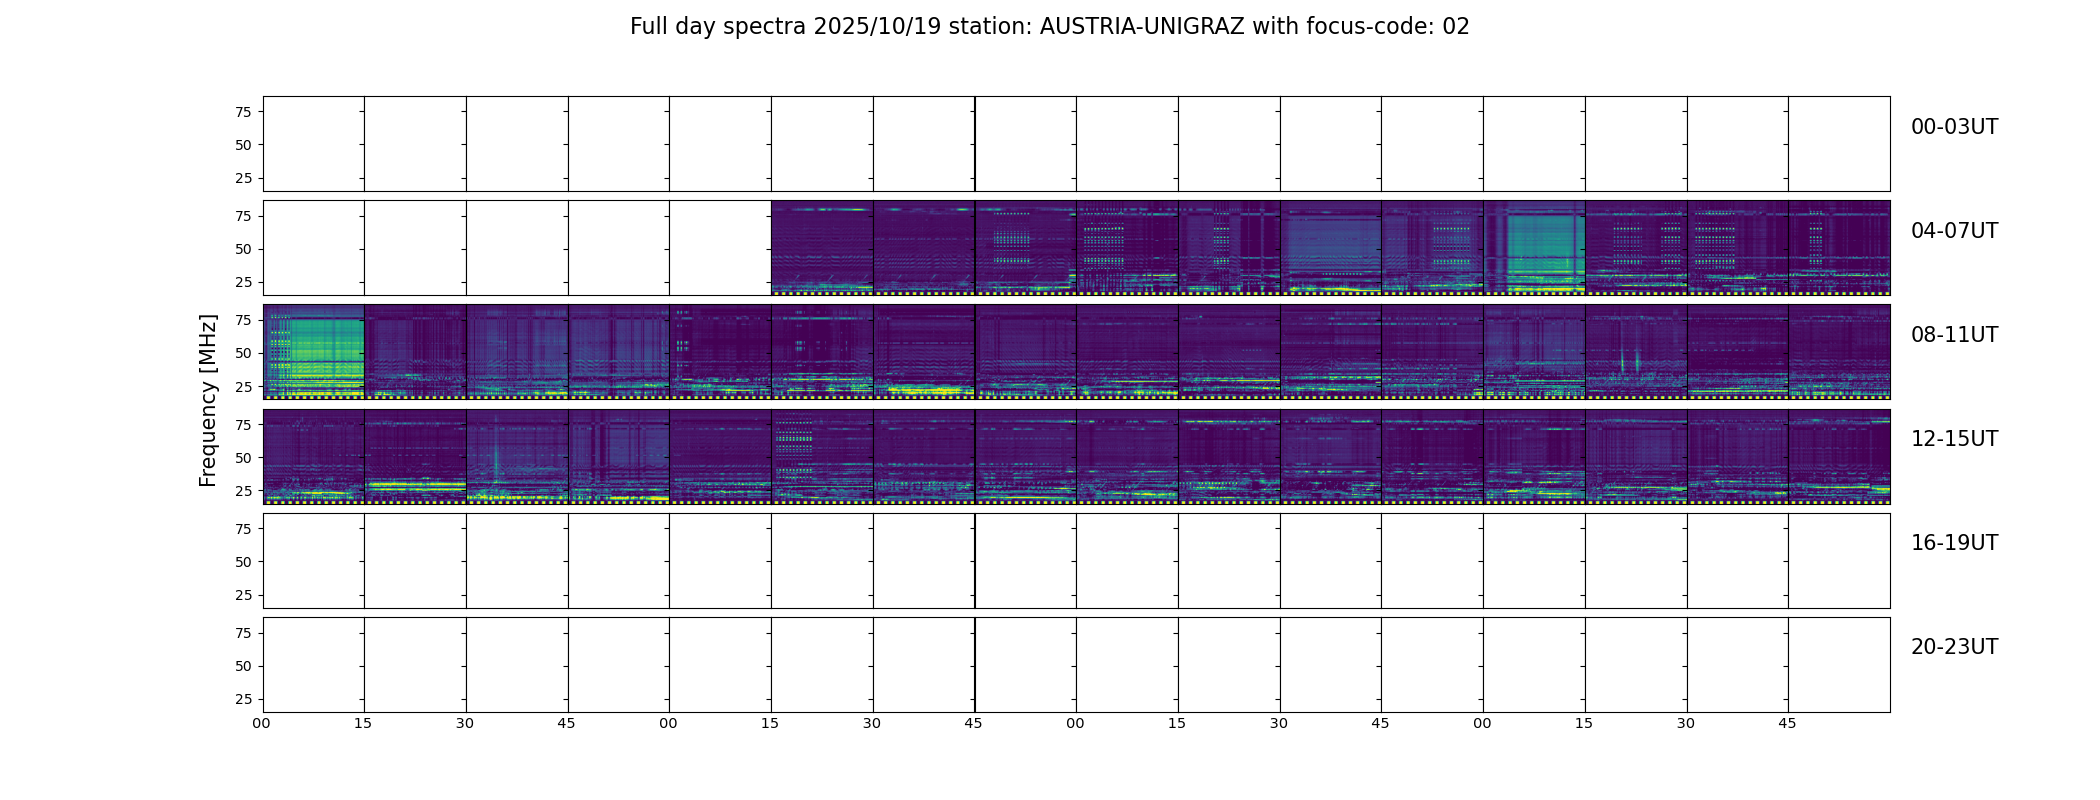Select the '04-07UT' row label

click(1954, 231)
